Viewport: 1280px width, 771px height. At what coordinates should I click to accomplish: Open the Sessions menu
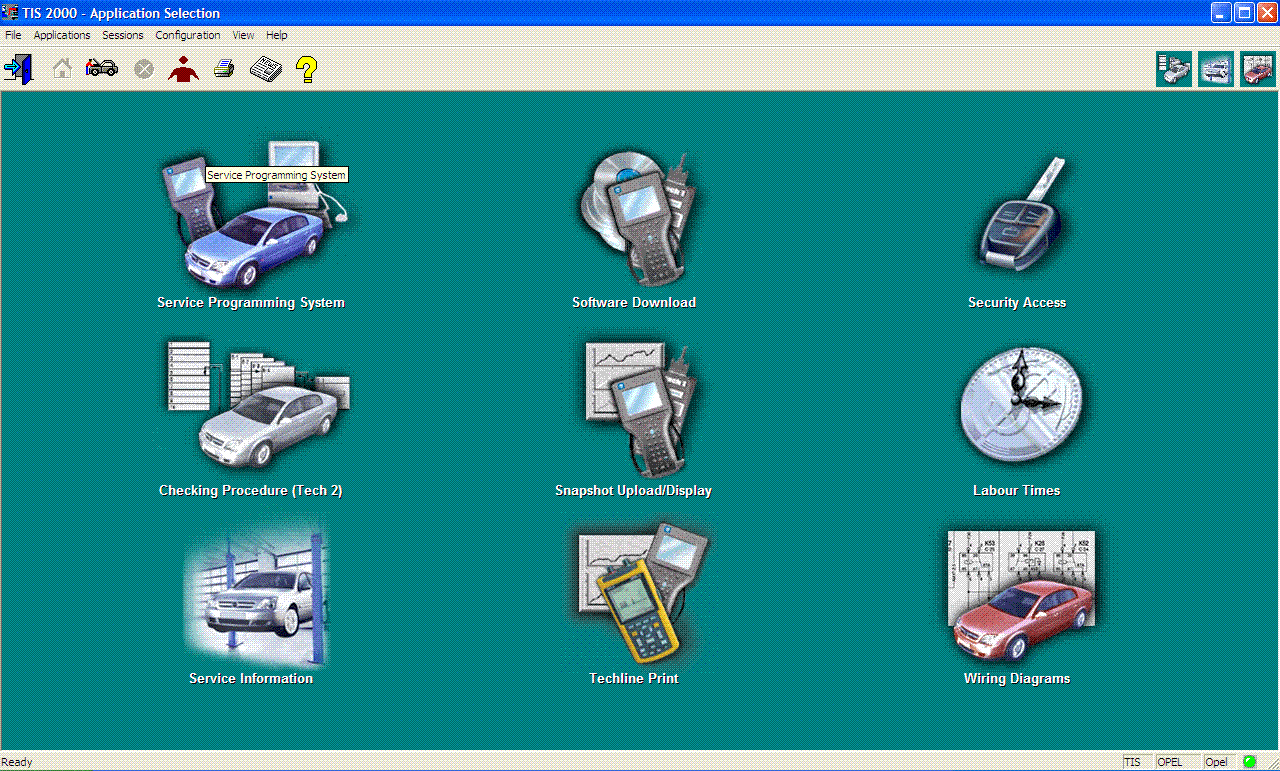pos(123,35)
